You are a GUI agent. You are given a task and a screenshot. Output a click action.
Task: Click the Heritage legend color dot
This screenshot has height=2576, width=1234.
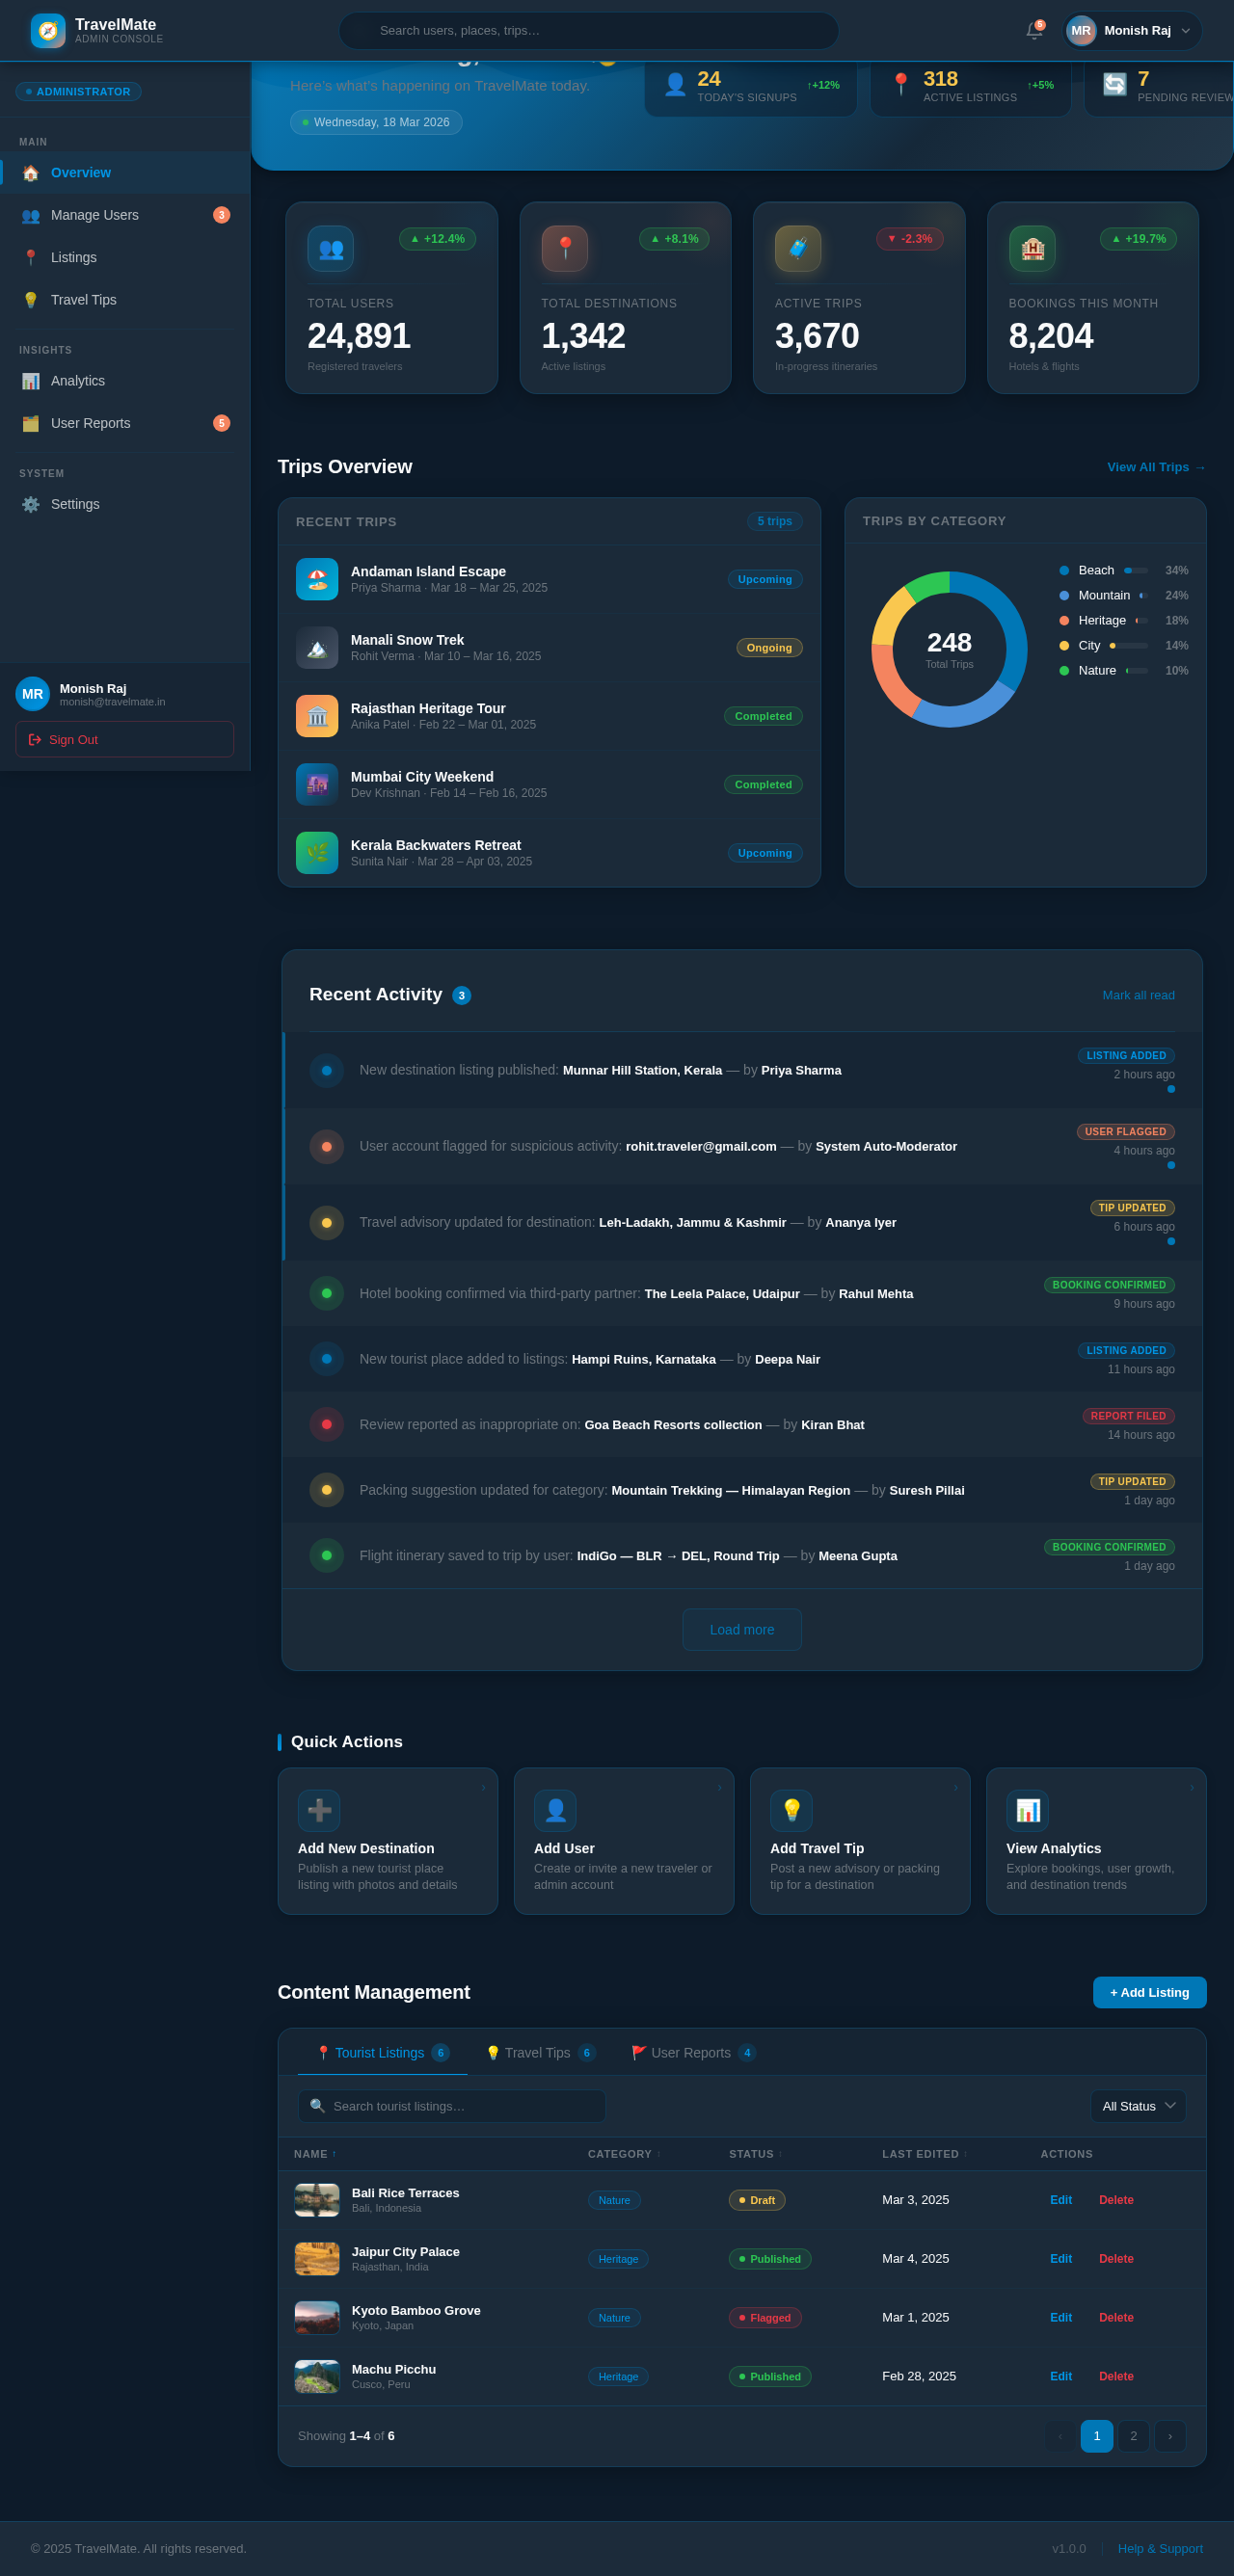[x=1064, y=621]
